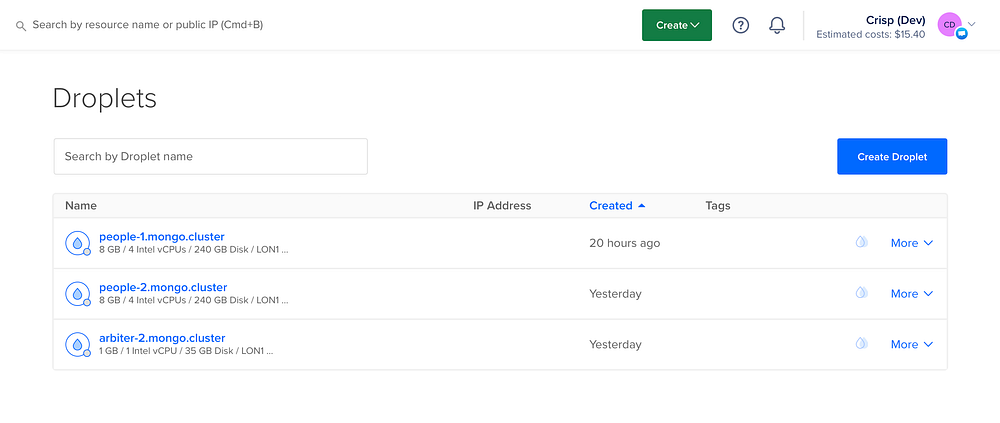
Task: Expand the More menu for people-2.mongo.cluster
Action: coord(911,294)
